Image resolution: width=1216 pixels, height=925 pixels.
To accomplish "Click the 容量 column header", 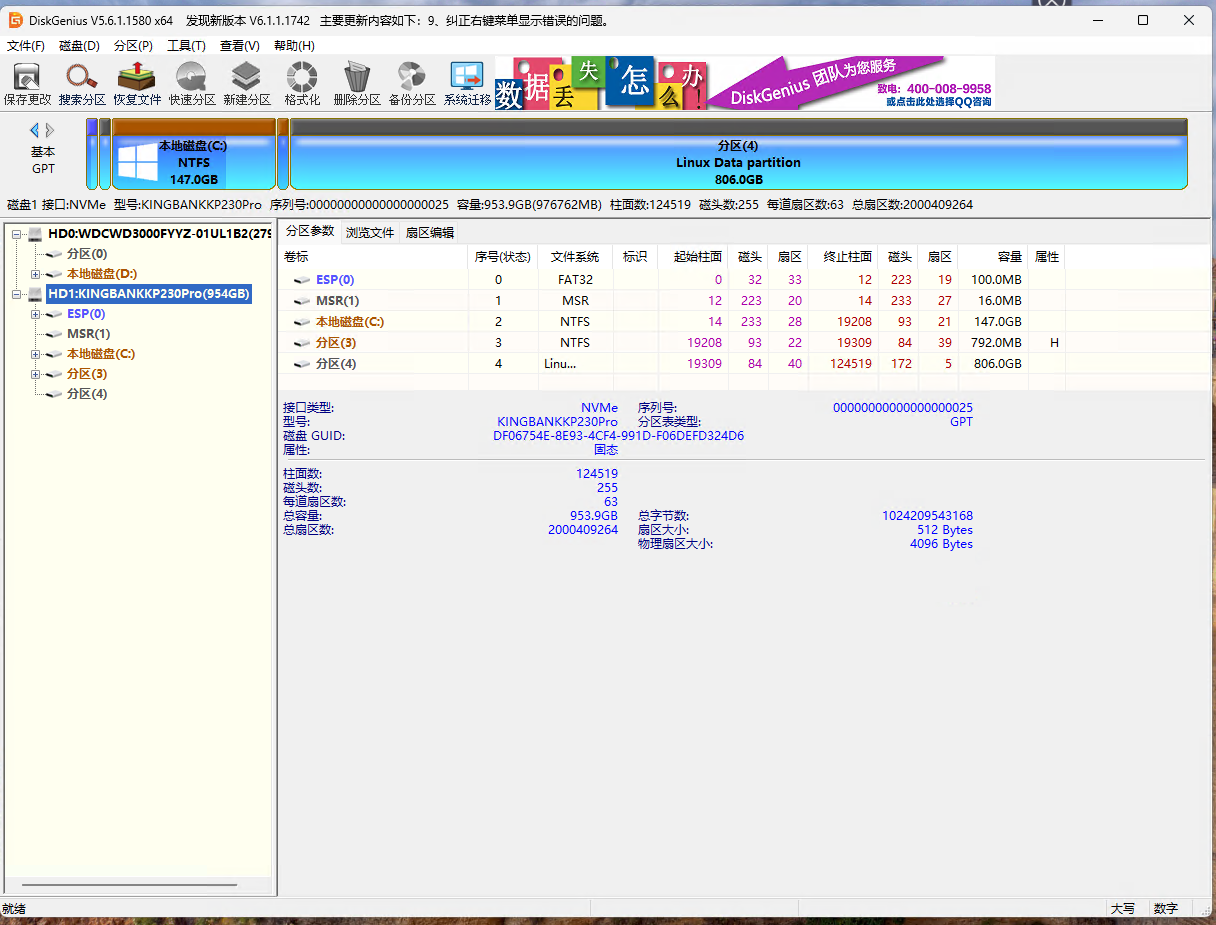I will click(1008, 257).
